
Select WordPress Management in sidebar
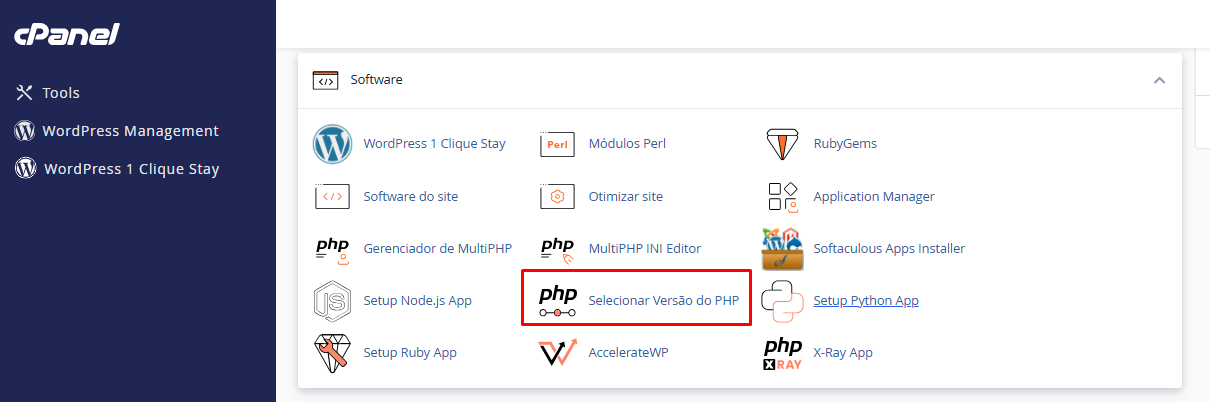pos(130,131)
